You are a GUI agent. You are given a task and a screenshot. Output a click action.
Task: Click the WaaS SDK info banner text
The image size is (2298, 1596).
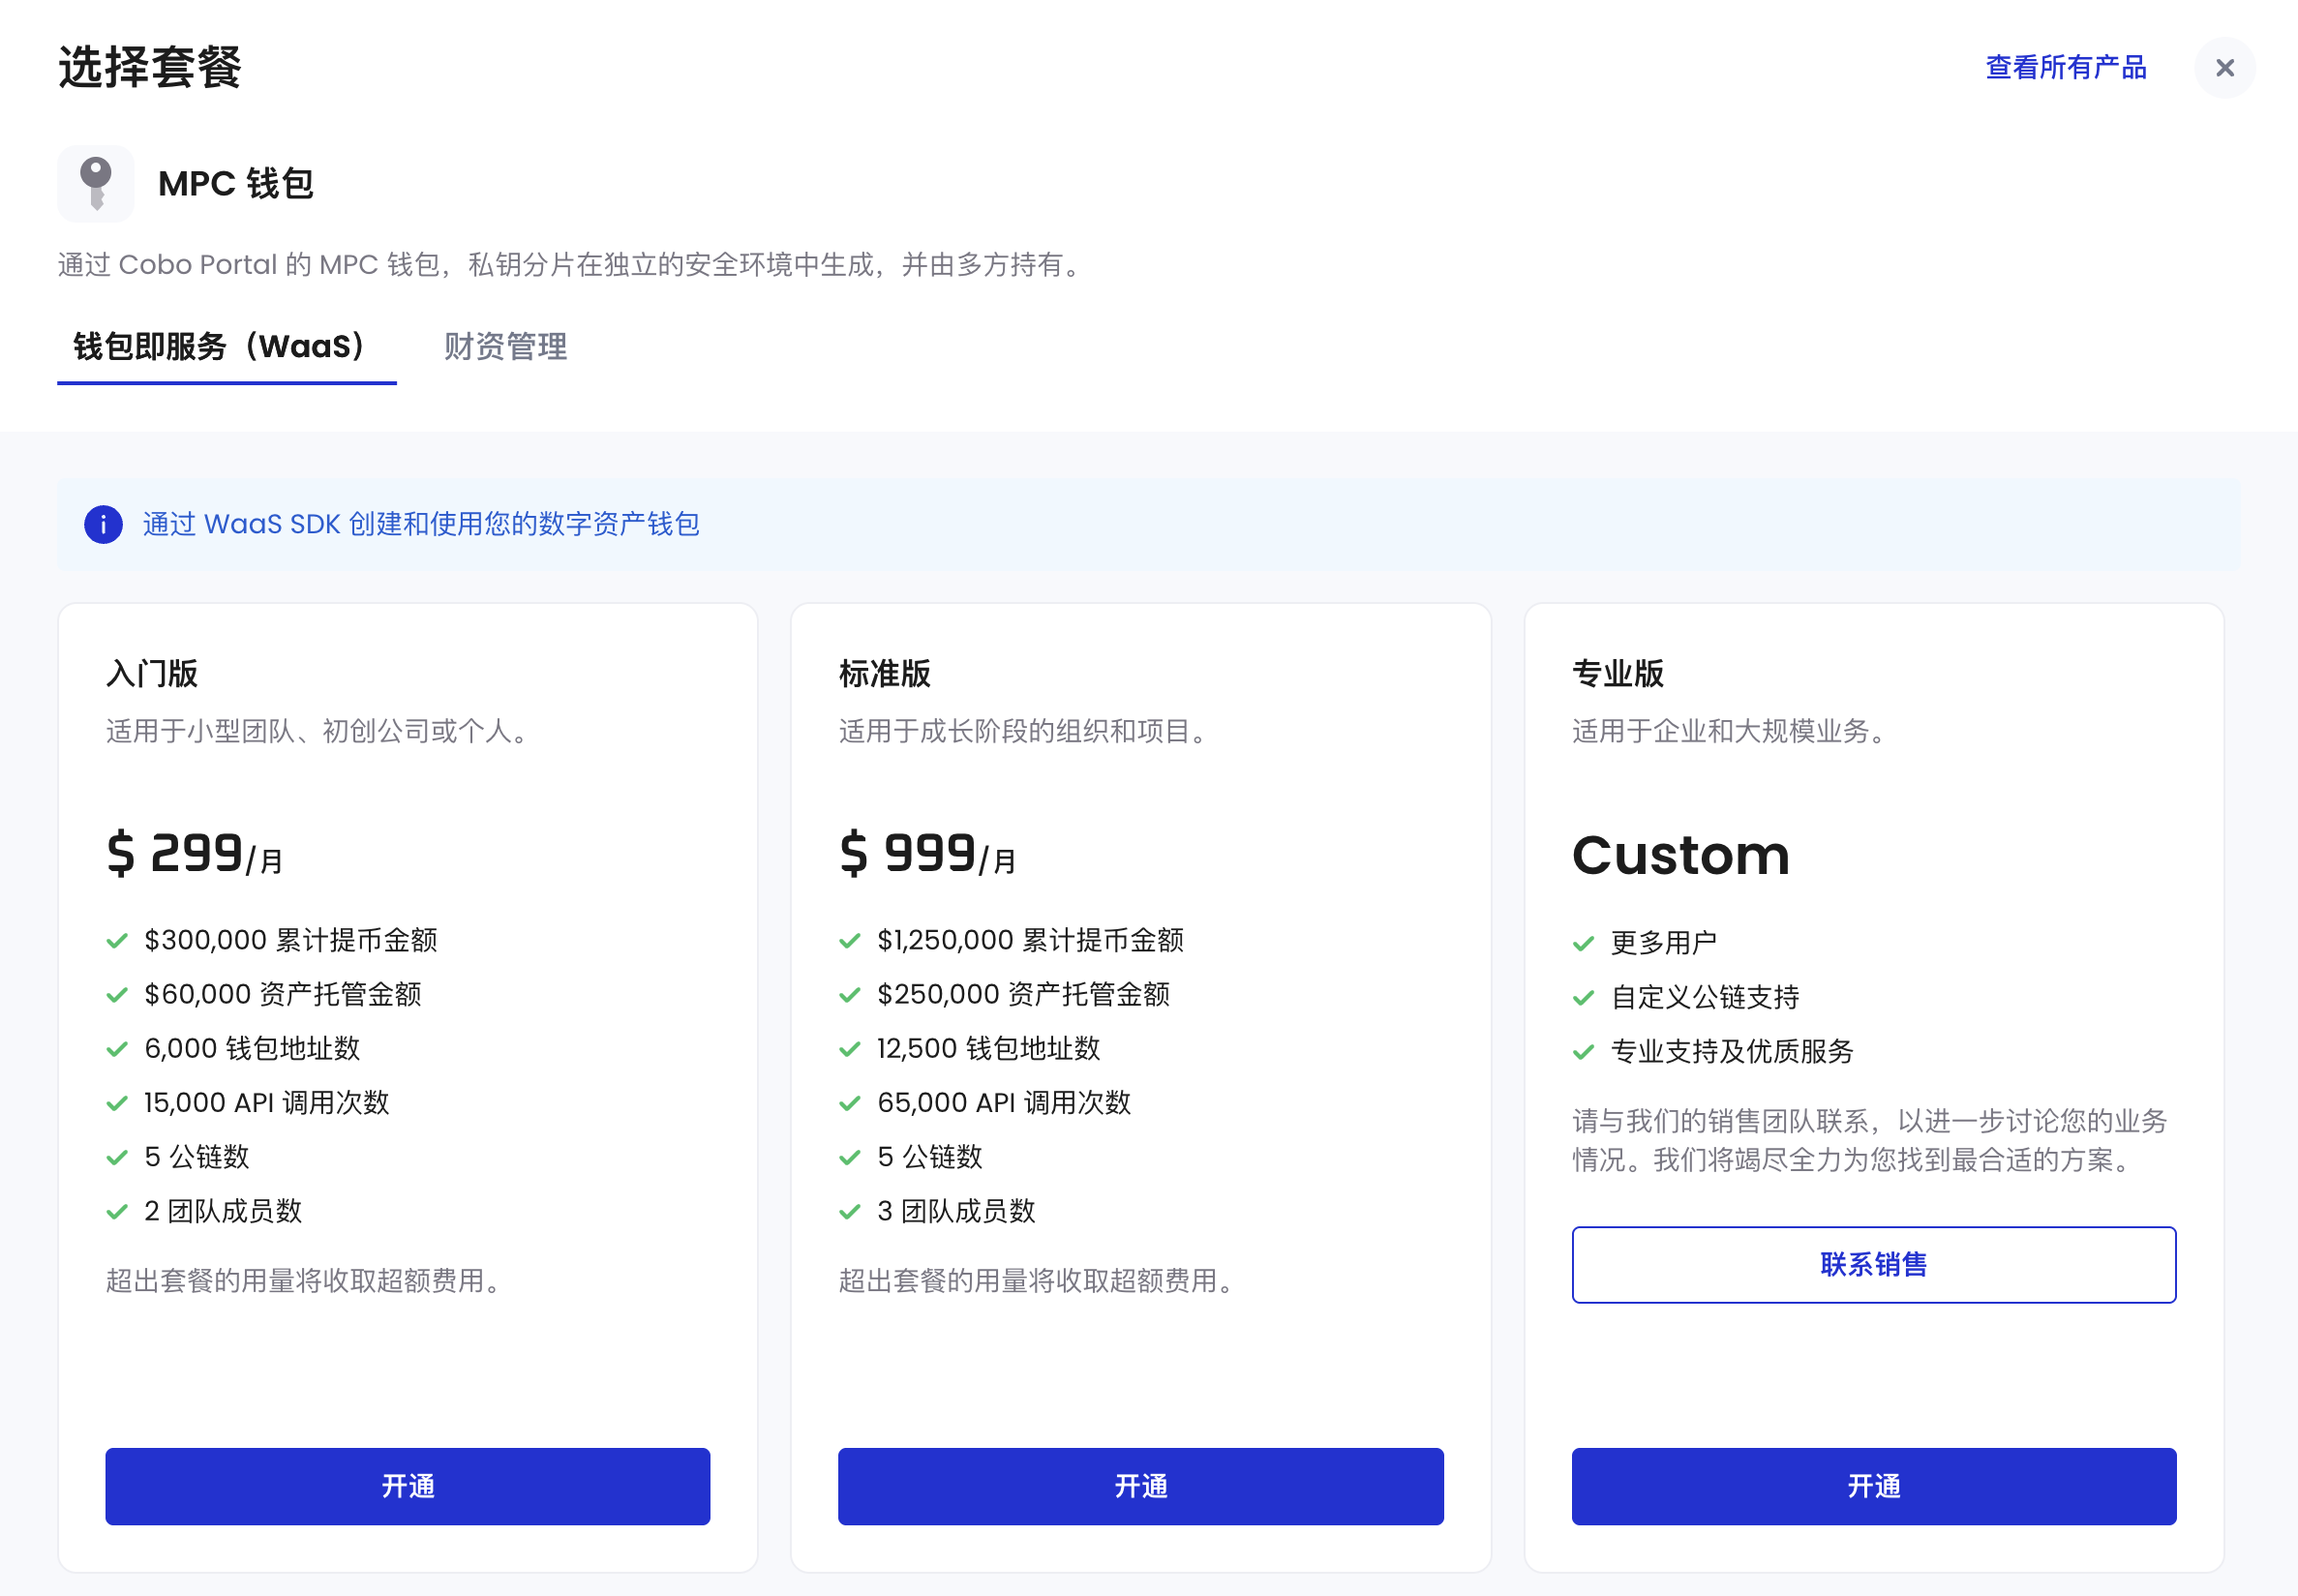coord(420,524)
